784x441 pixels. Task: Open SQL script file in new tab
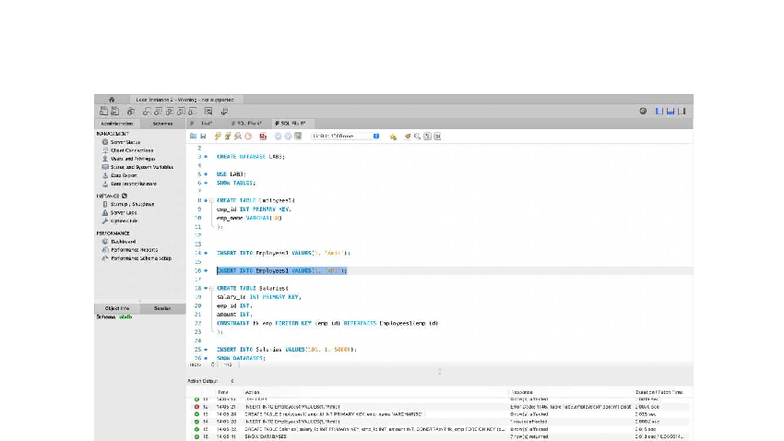coord(115,111)
